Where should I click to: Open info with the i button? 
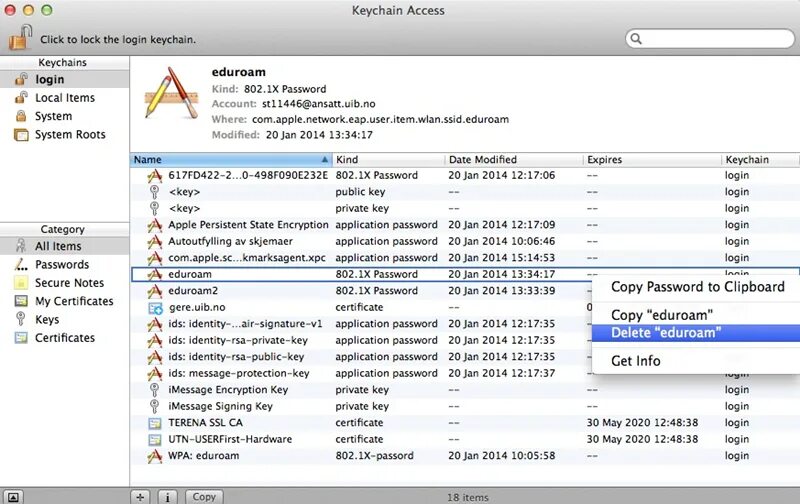(167, 497)
